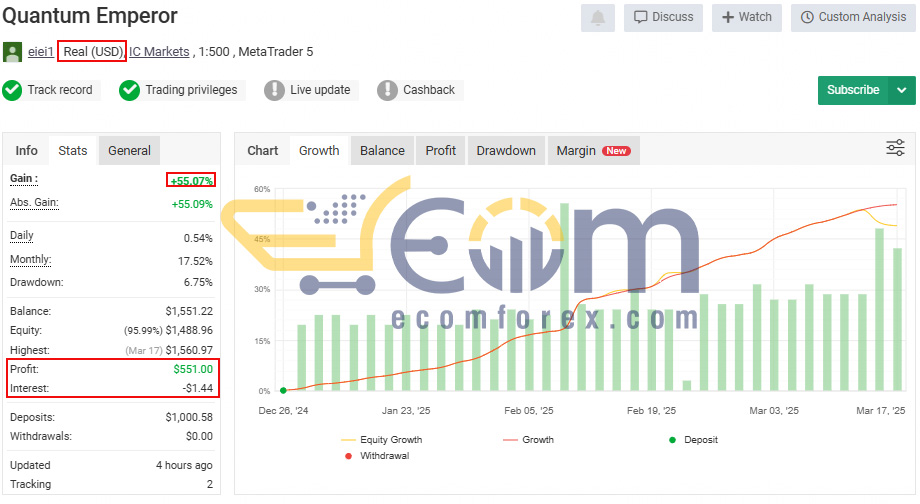This screenshot has width=920, height=504.
Task: Open chart settings sliders icon
Action: tap(895, 148)
